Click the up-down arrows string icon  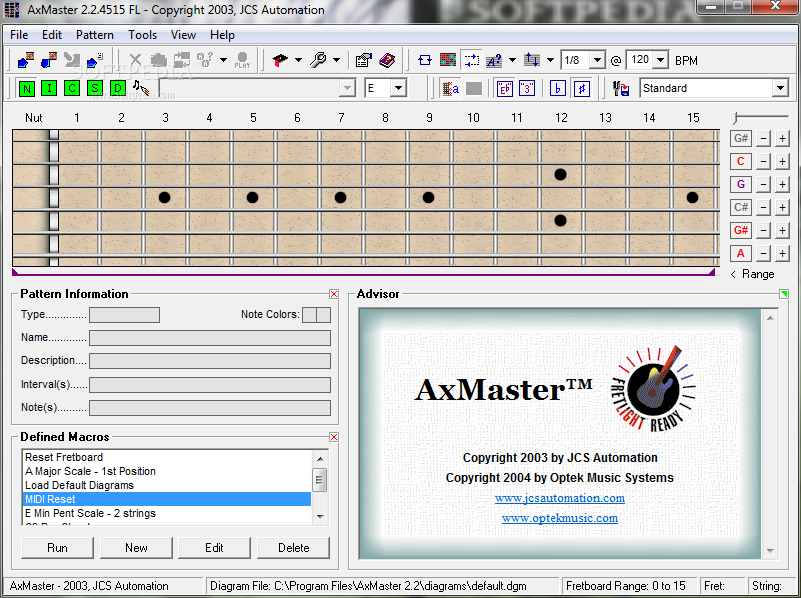pyautogui.click(x=532, y=60)
